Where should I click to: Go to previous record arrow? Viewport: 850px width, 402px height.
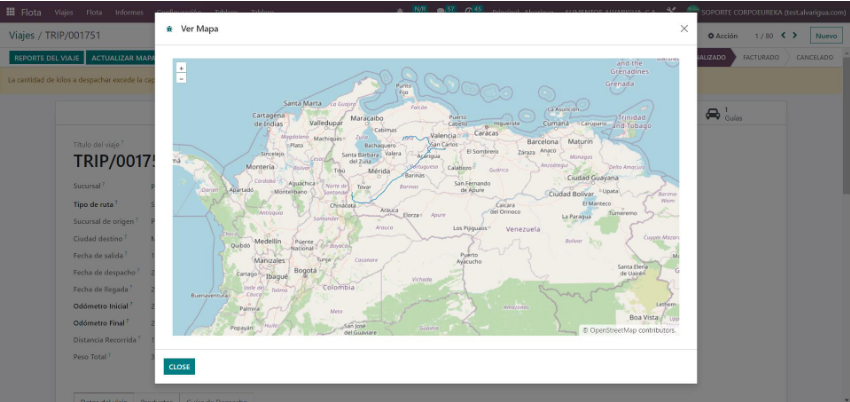[x=784, y=36]
